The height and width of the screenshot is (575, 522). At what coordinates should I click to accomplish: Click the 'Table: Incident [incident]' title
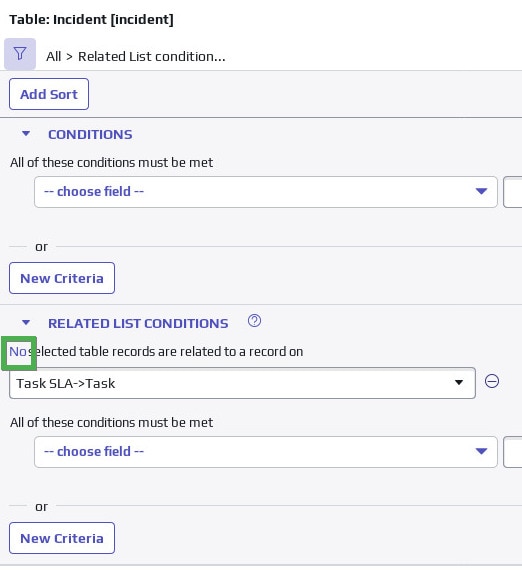coord(91,19)
